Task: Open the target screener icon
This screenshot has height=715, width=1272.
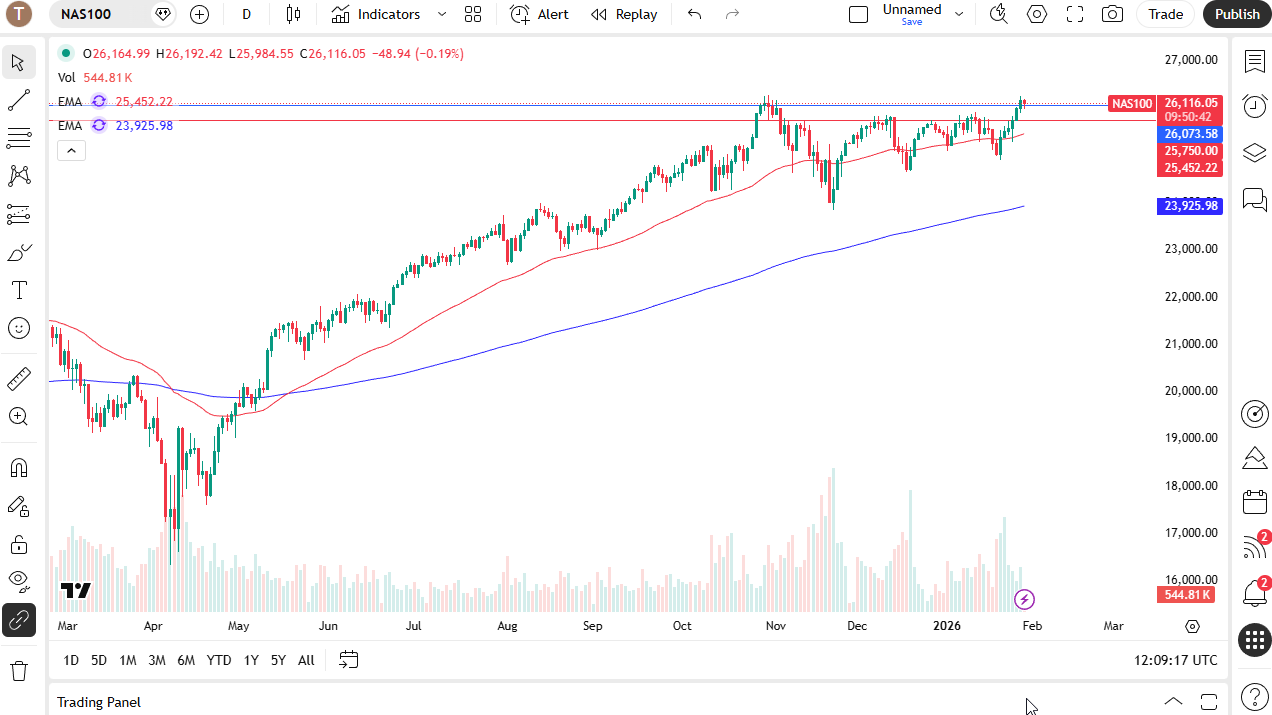Action: [x=1254, y=413]
